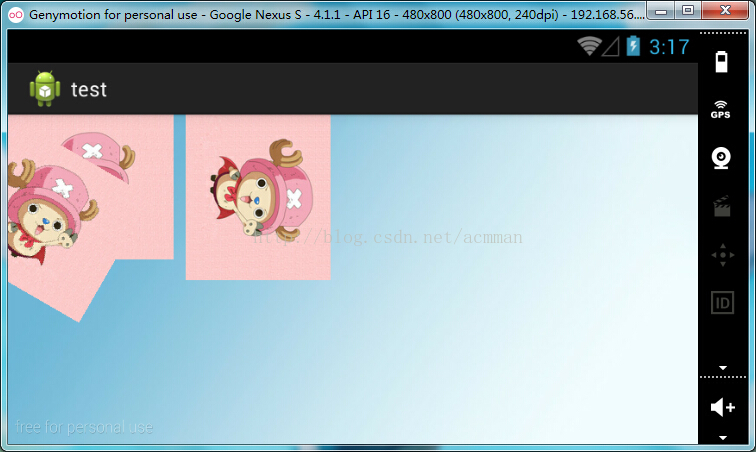Viewport: 756px width, 452px height.
Task: Open the remote control arrows widget
Action: (723, 255)
